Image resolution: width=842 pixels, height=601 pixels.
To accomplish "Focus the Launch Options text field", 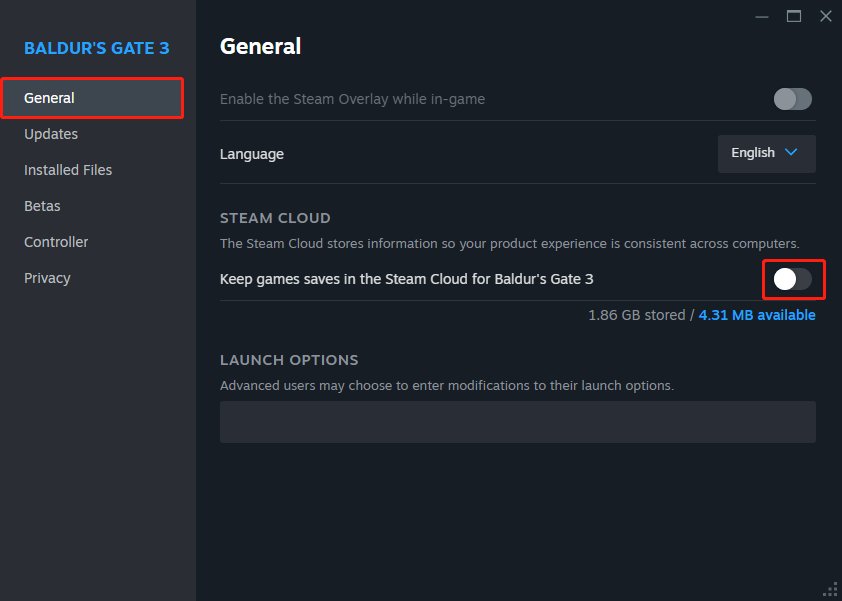I will [x=517, y=422].
